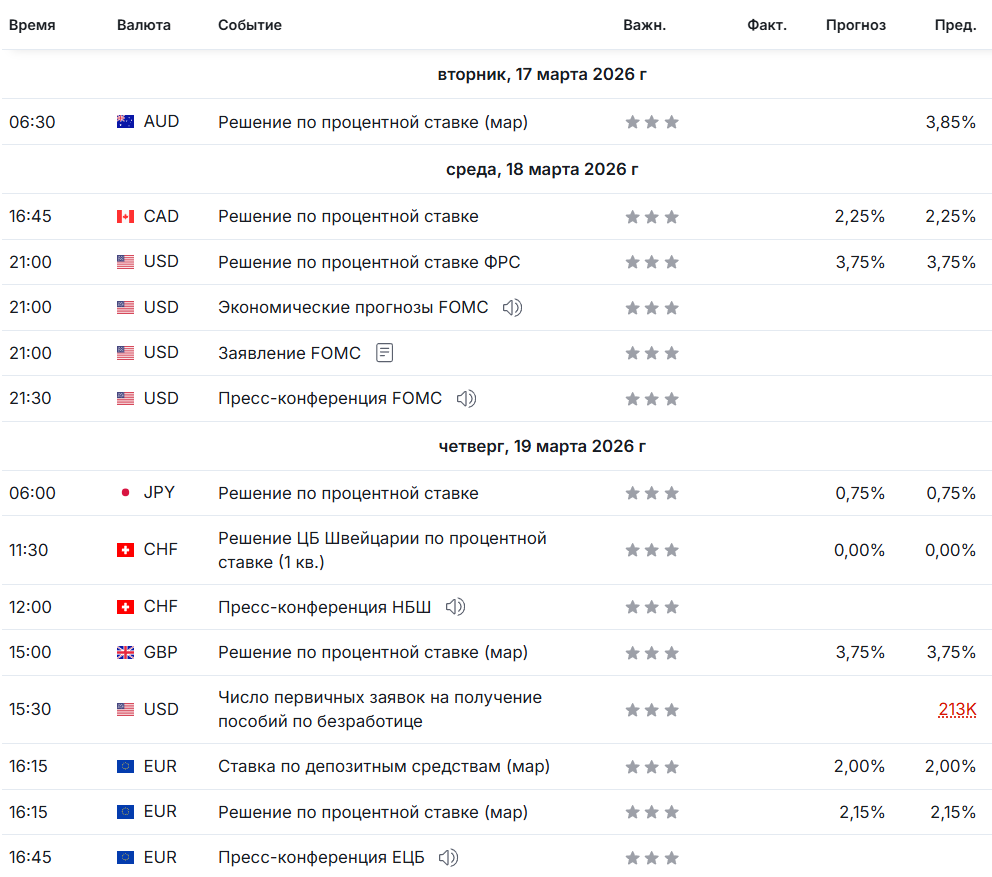Screen dimensions: 992x877
Task: Click the UK flag icon for GBP
Action: tap(125, 653)
